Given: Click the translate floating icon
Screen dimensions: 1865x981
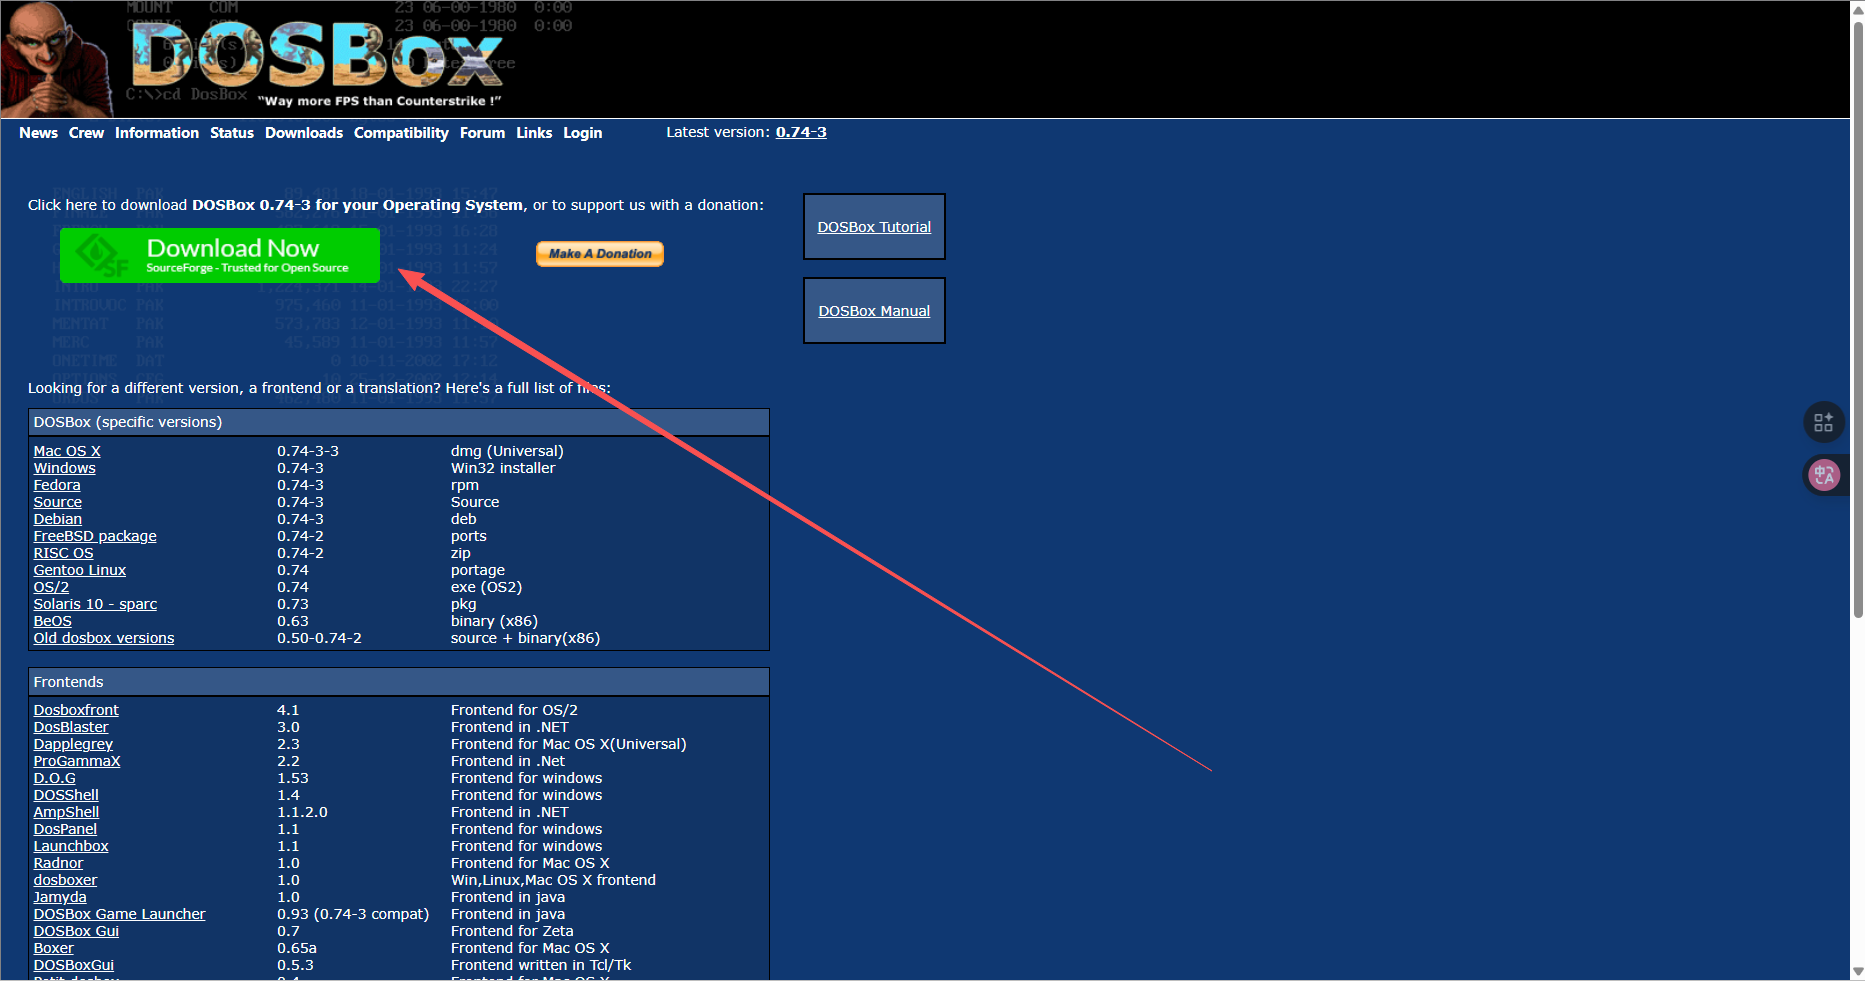Looking at the screenshot, I should coord(1824,475).
